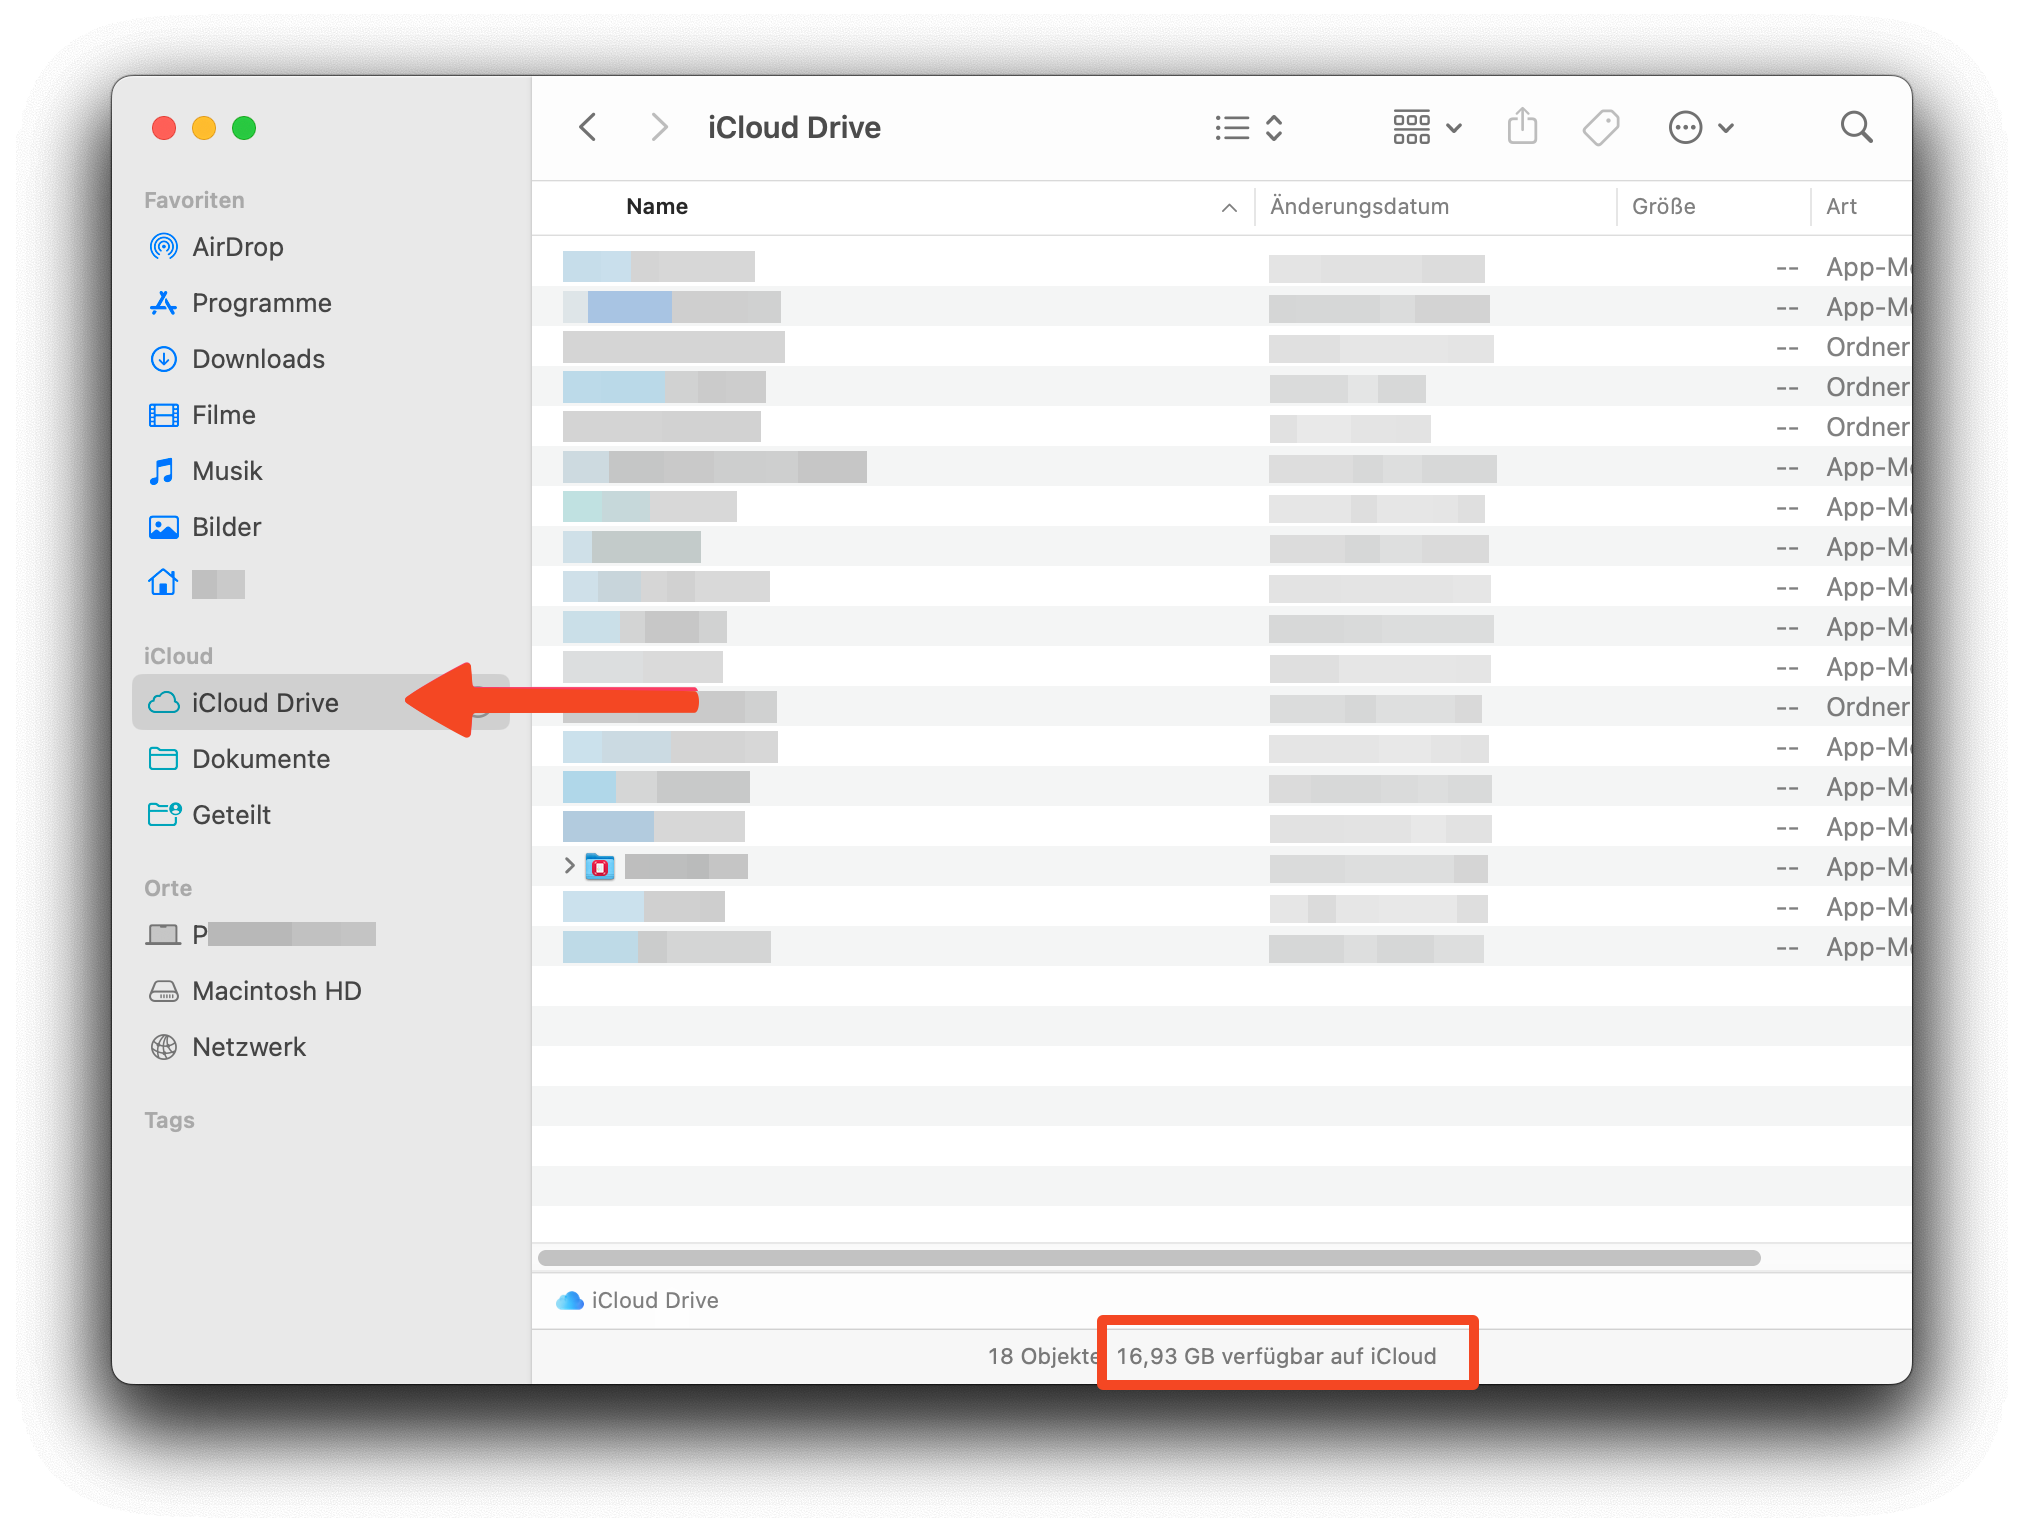Sort by the Name column header
The image size is (2024, 1532).
coord(657,207)
